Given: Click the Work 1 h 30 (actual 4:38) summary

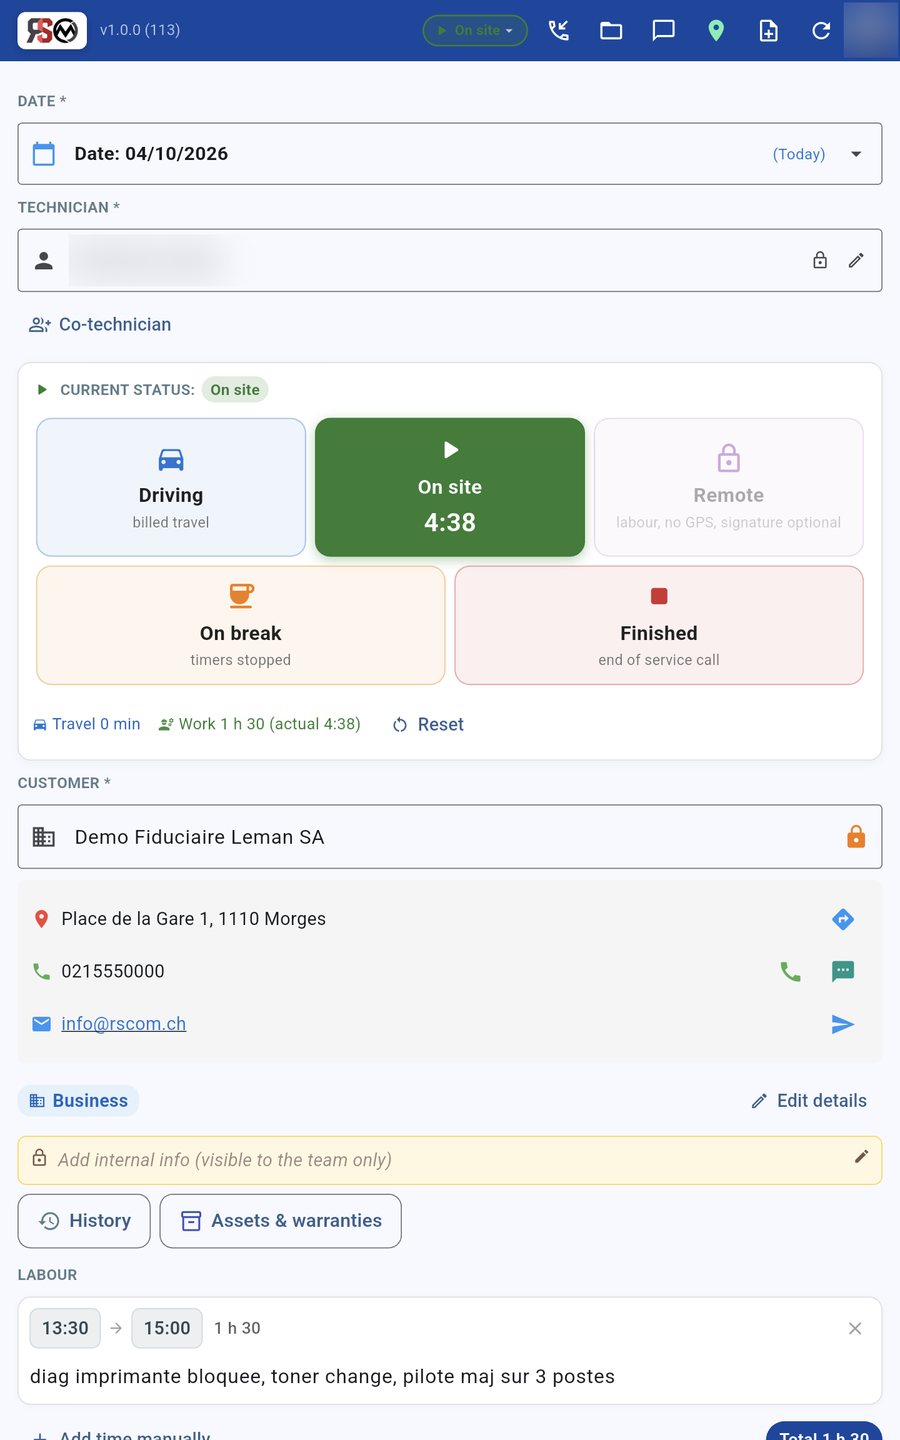Looking at the screenshot, I should pyautogui.click(x=260, y=724).
